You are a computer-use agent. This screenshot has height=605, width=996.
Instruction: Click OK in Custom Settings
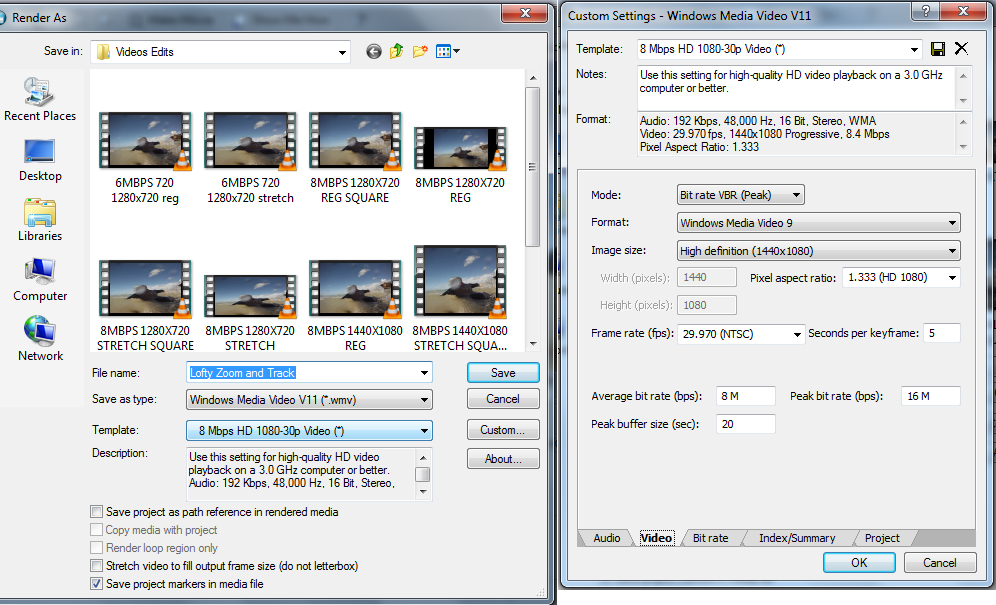click(859, 562)
